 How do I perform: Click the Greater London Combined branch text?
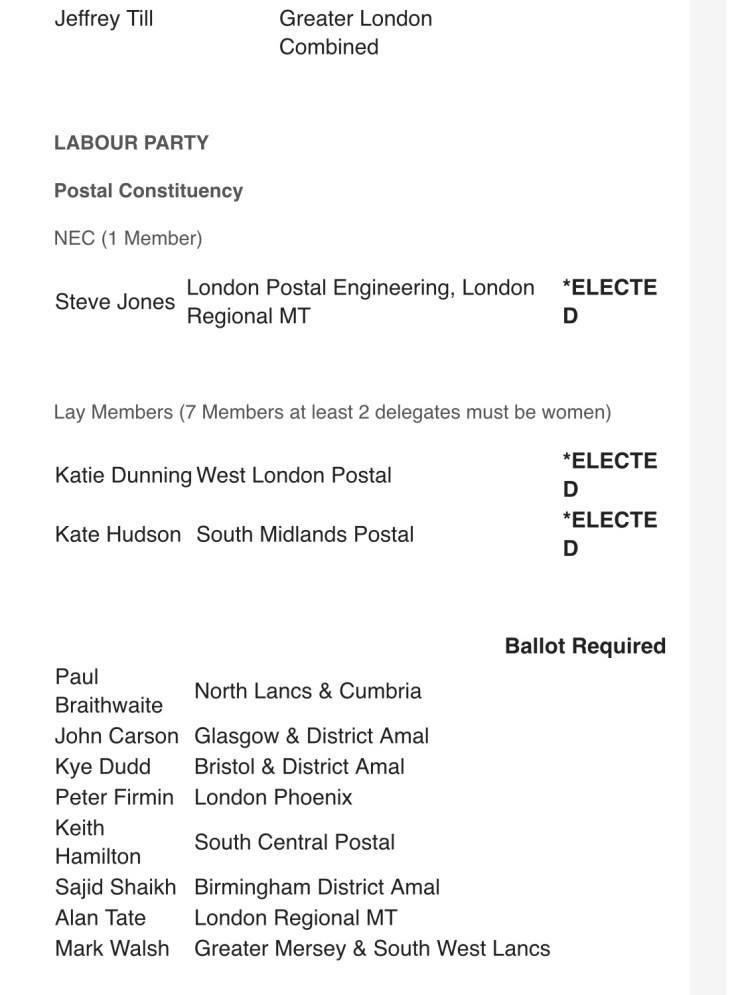(355, 33)
